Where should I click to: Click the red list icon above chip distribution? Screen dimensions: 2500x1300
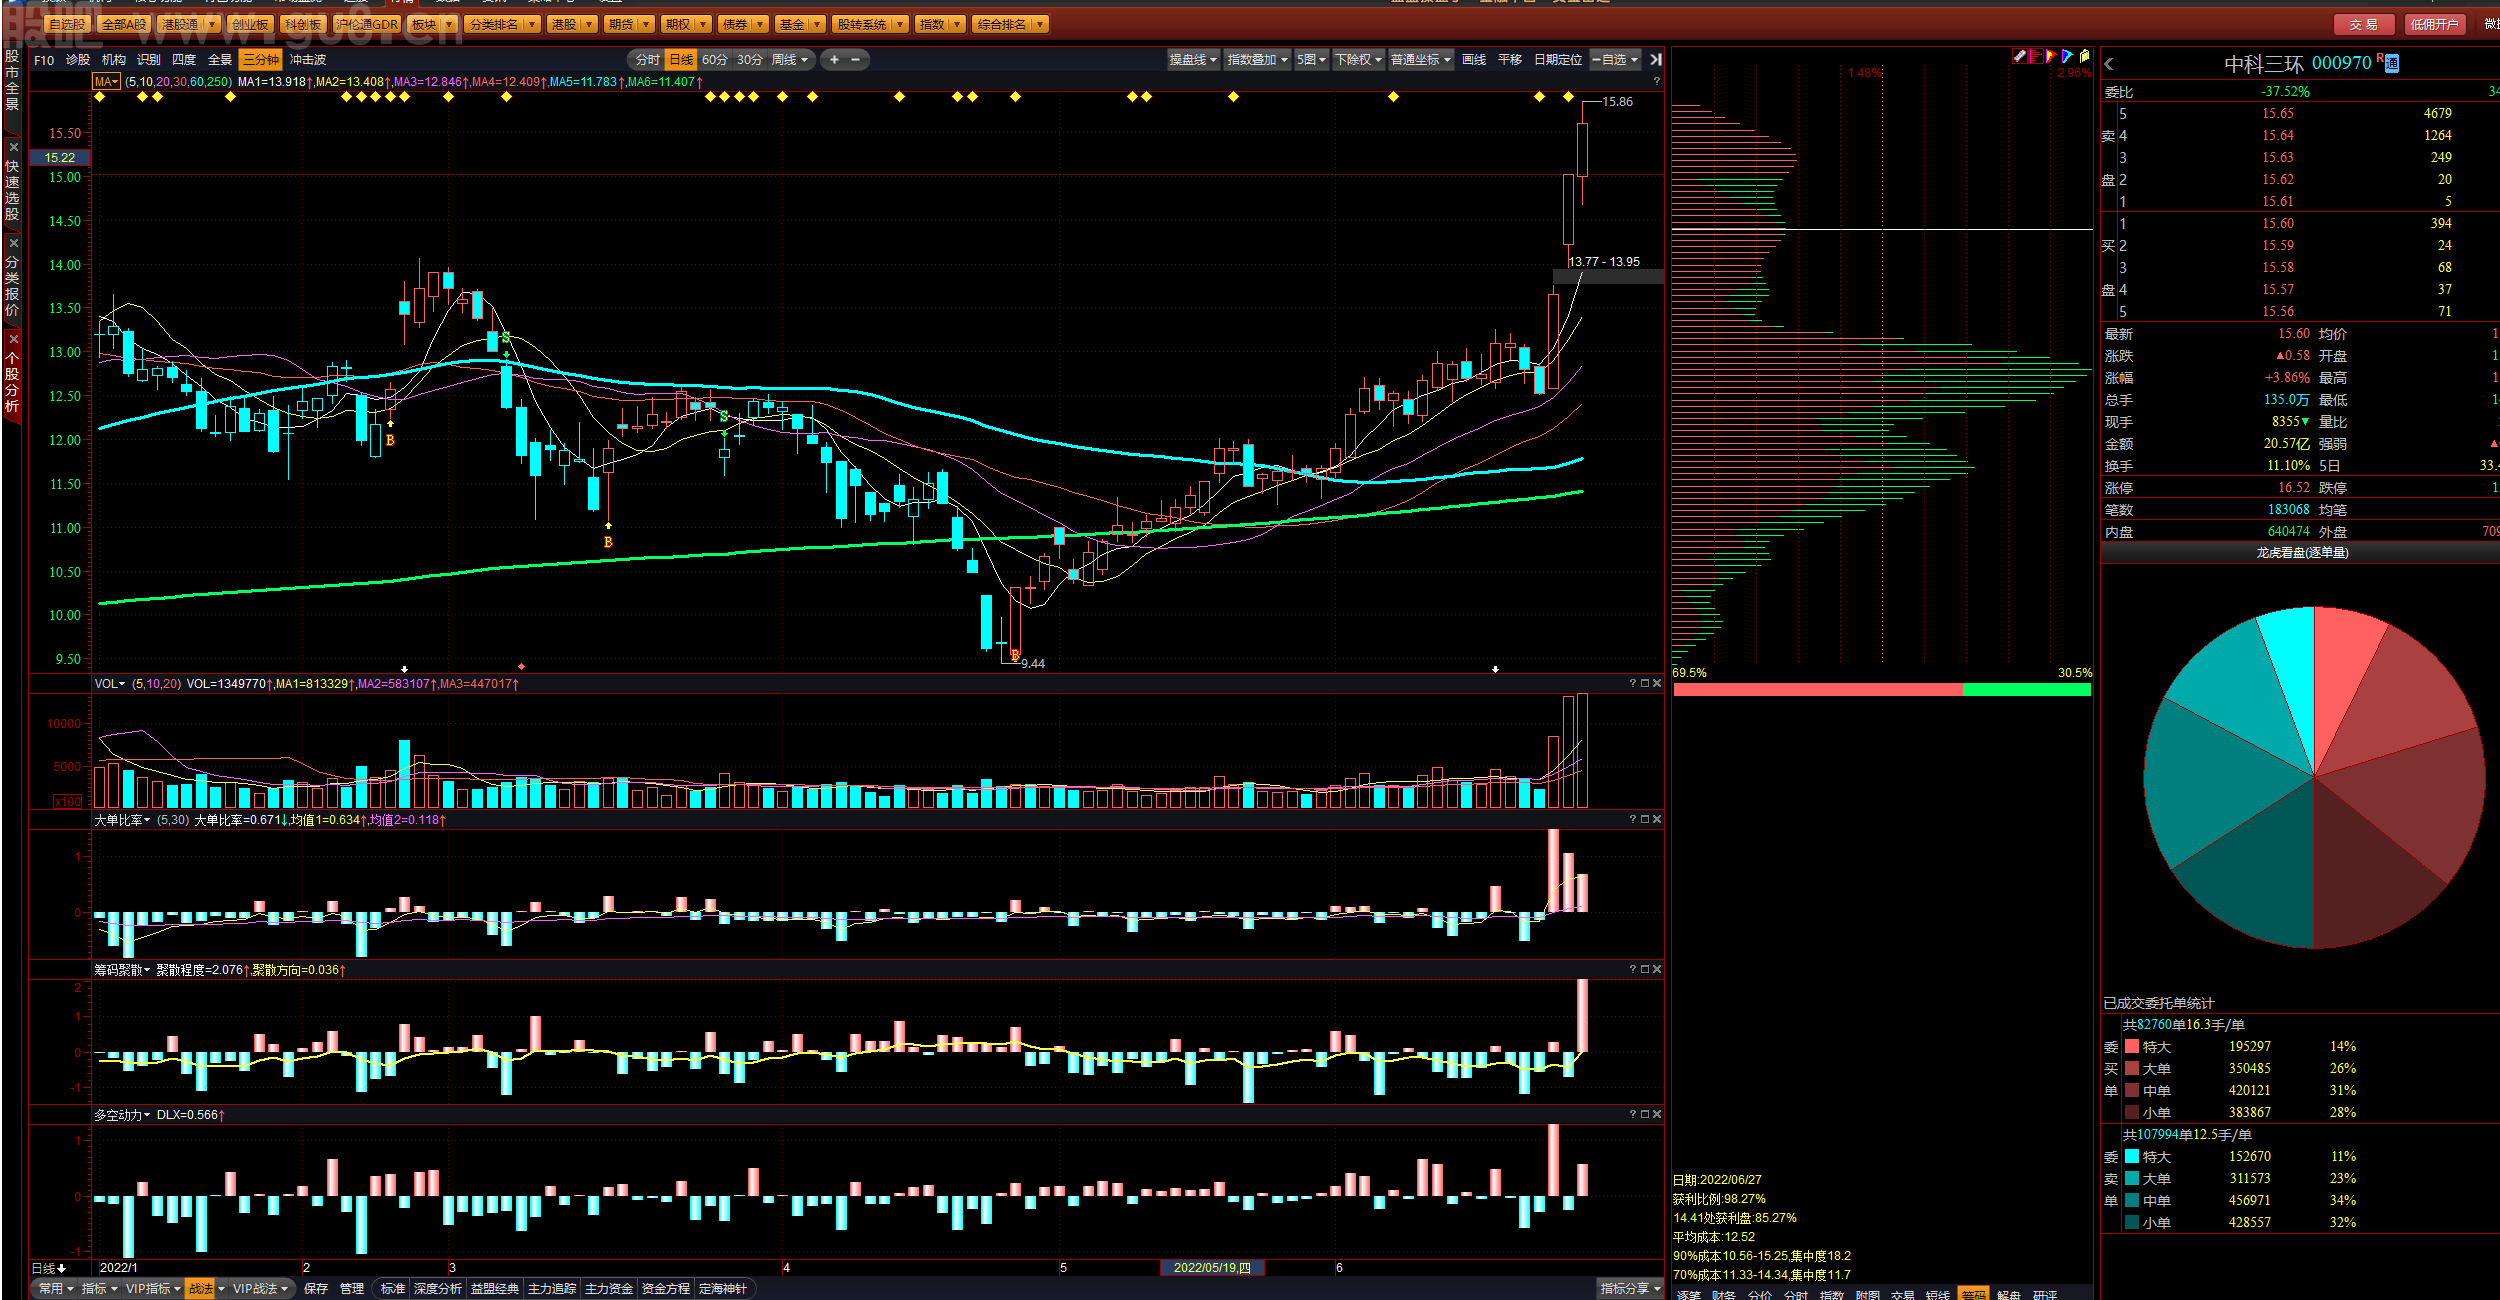2034,57
